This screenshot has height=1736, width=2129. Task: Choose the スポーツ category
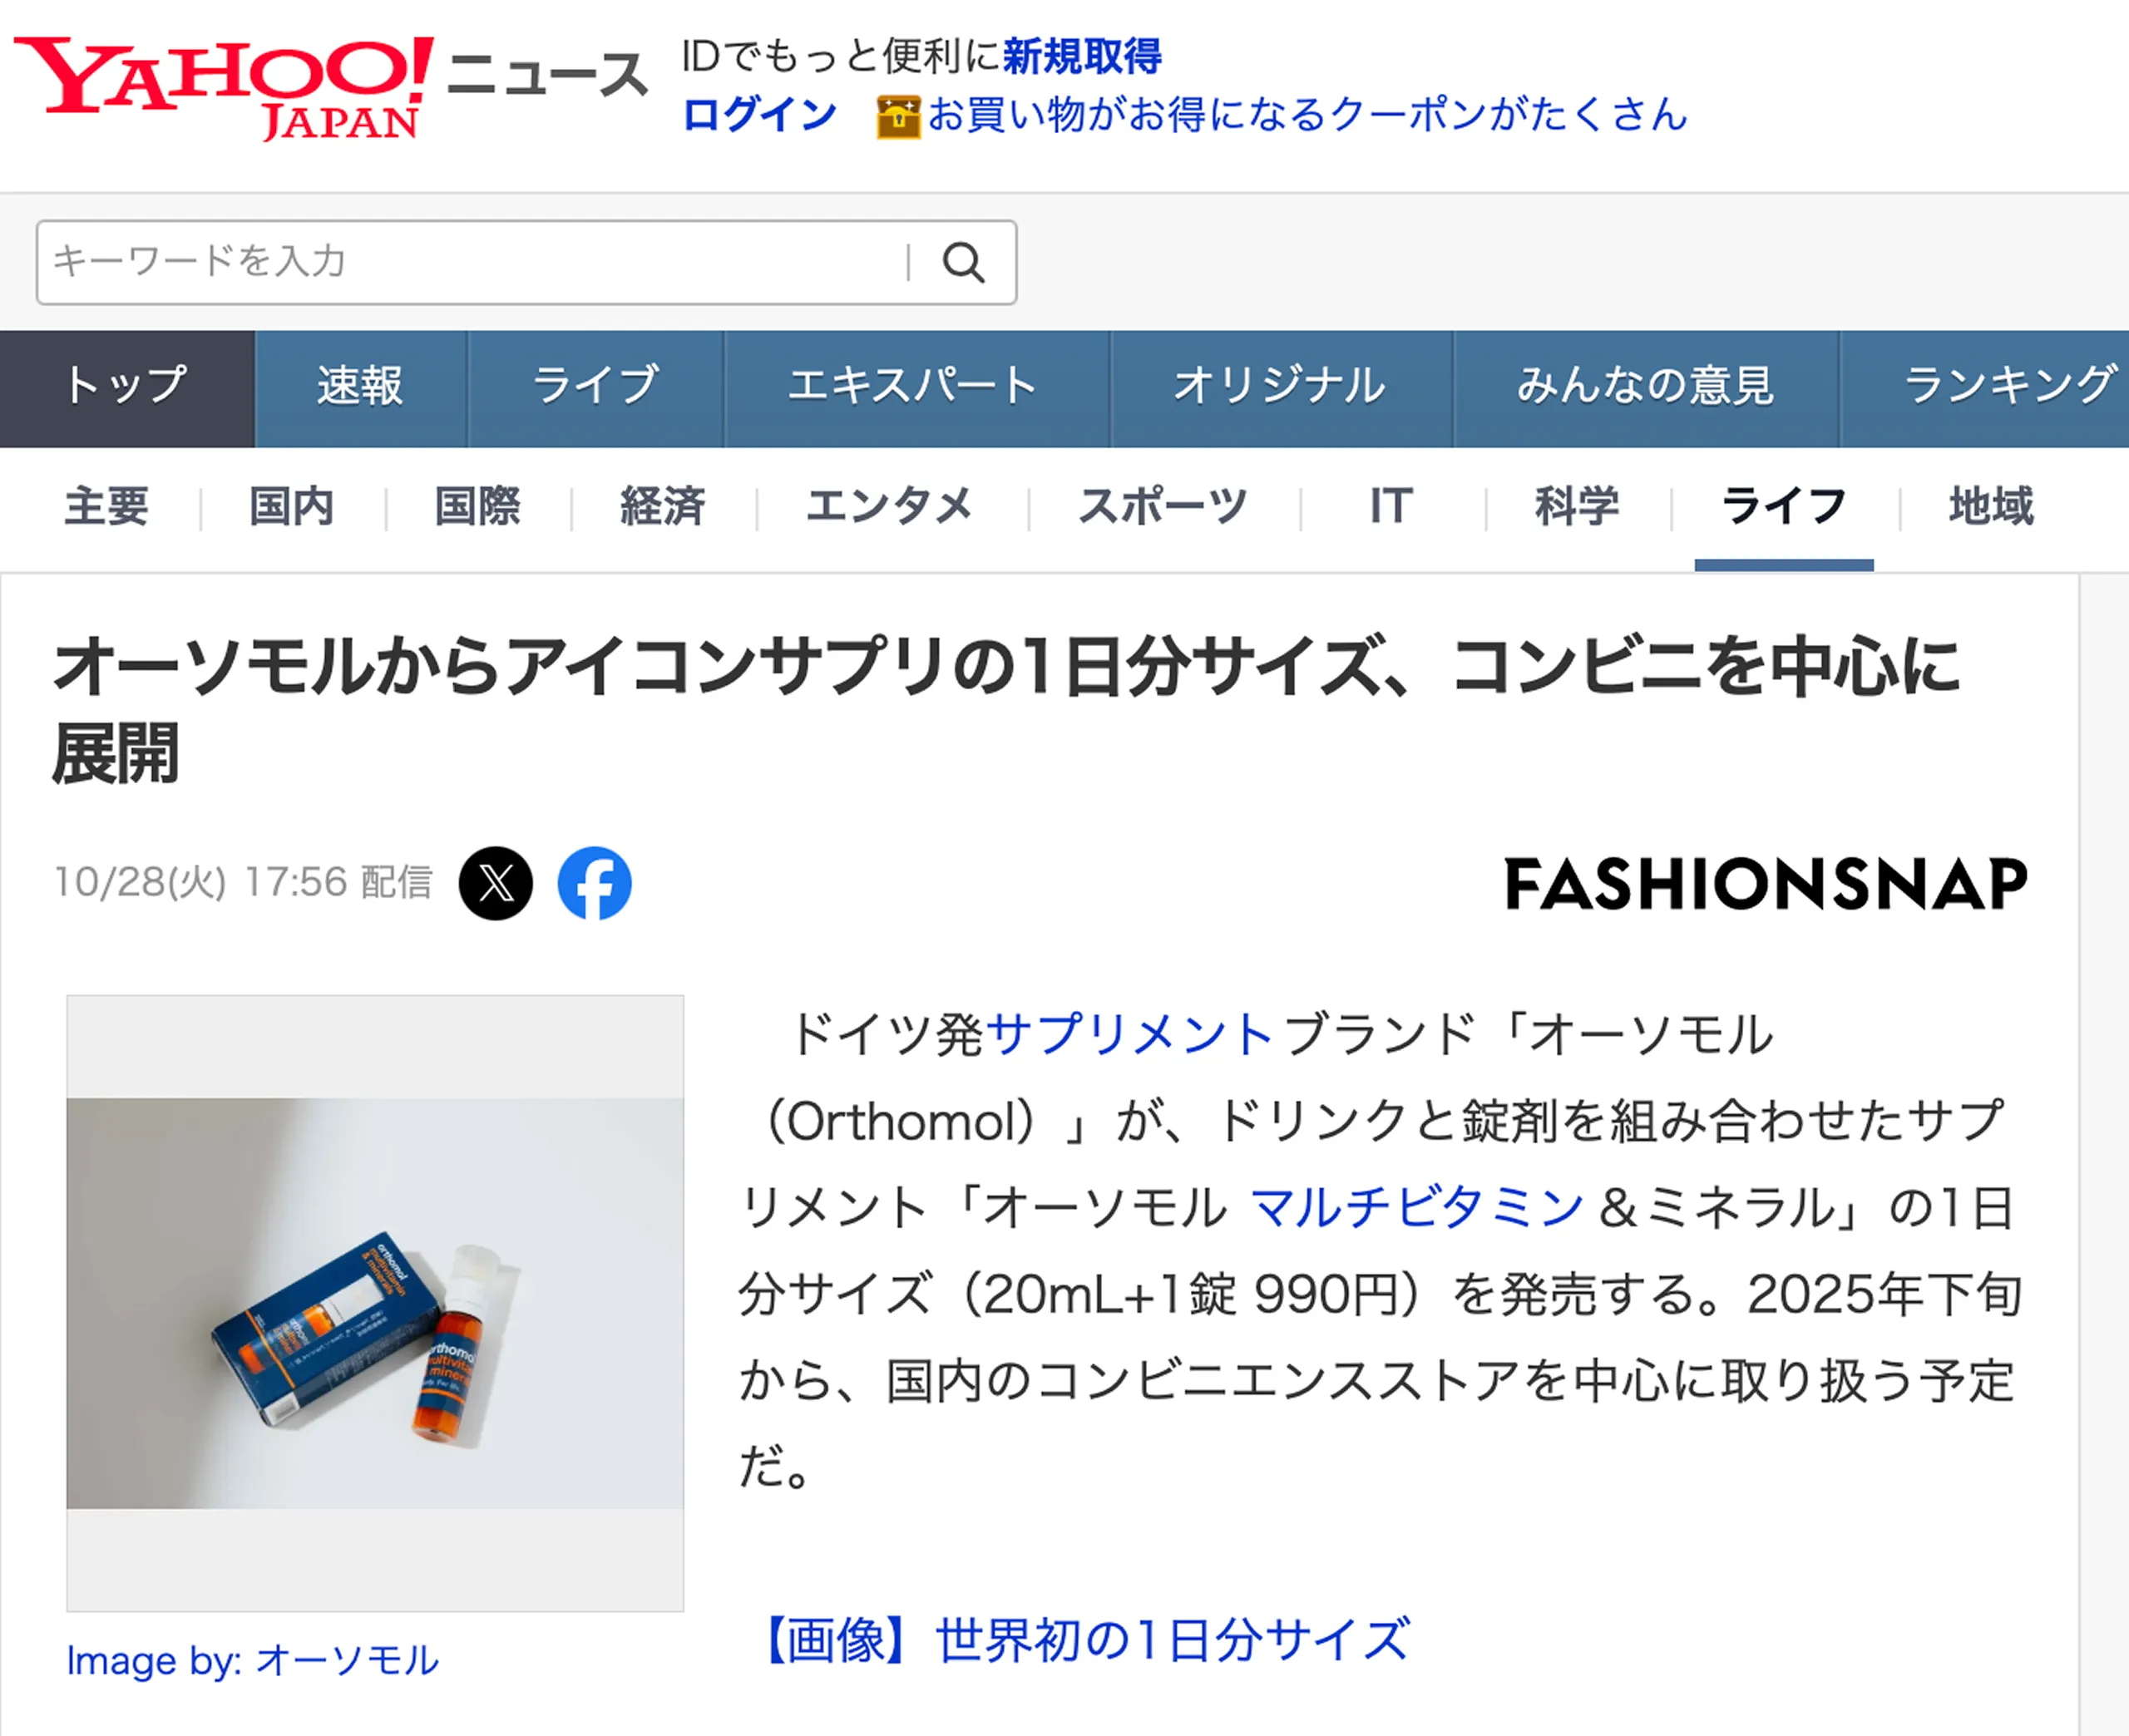pos(1163,506)
